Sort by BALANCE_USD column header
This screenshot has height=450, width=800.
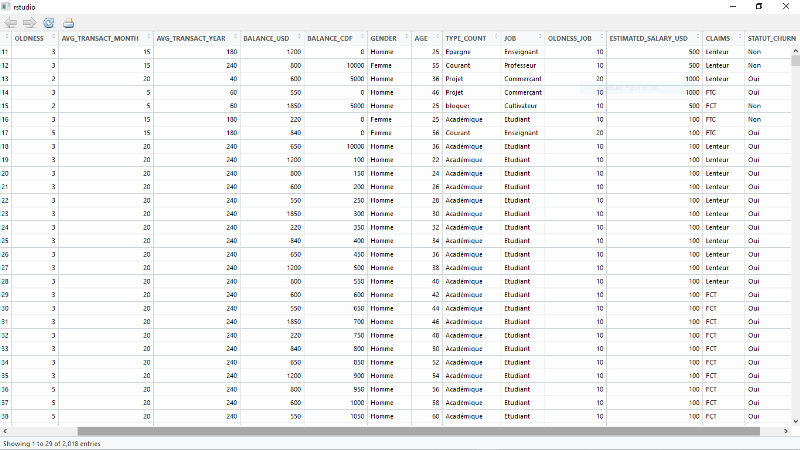point(265,39)
